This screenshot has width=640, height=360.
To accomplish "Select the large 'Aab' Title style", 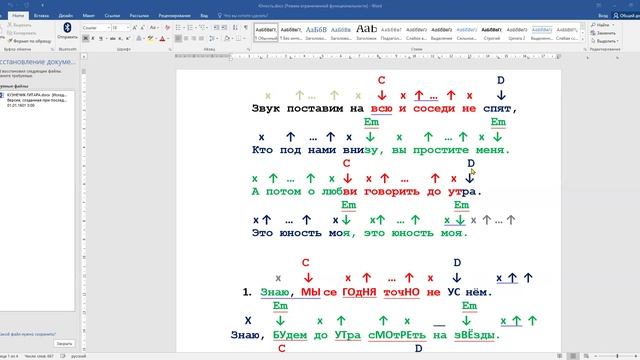I will click(x=366, y=32).
